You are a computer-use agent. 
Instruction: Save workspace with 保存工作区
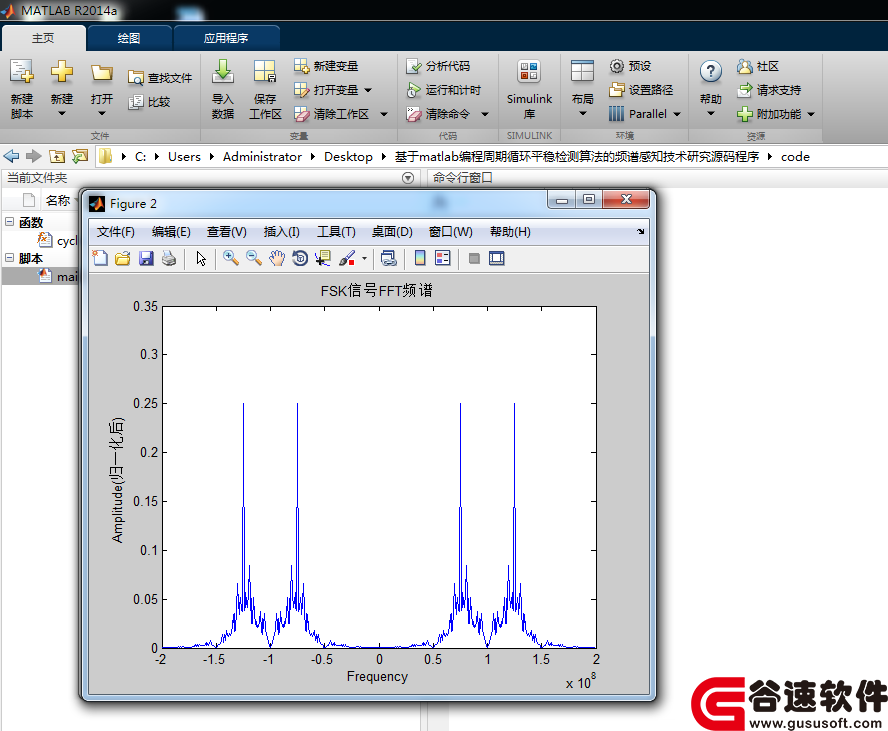(265, 89)
